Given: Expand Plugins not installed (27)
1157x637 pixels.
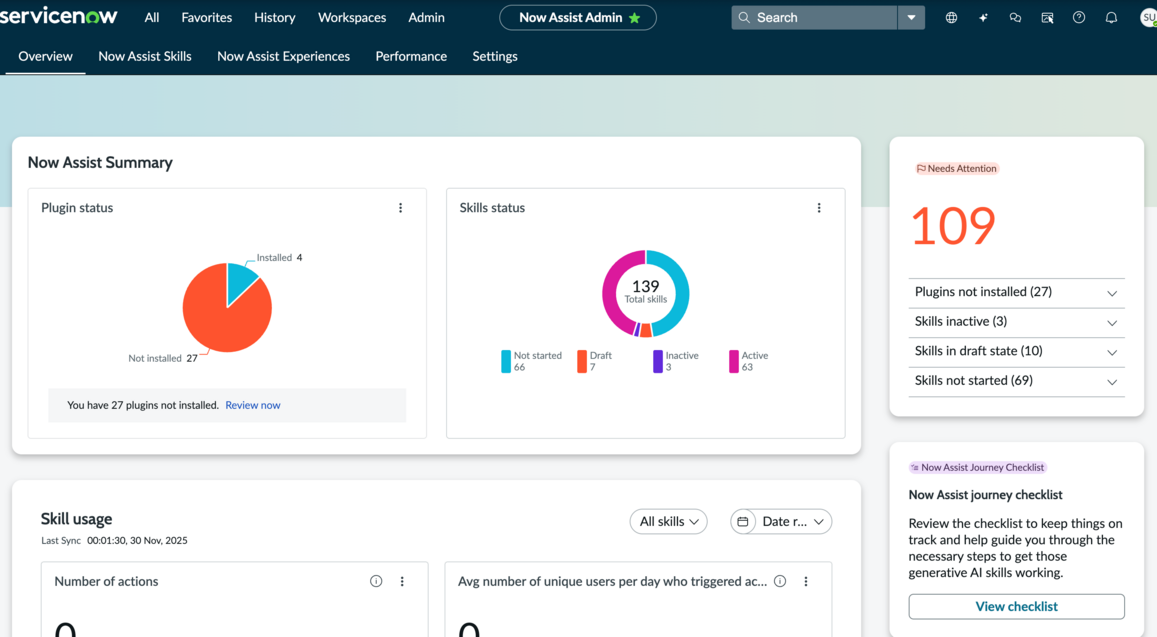Looking at the screenshot, I should [x=1016, y=292].
